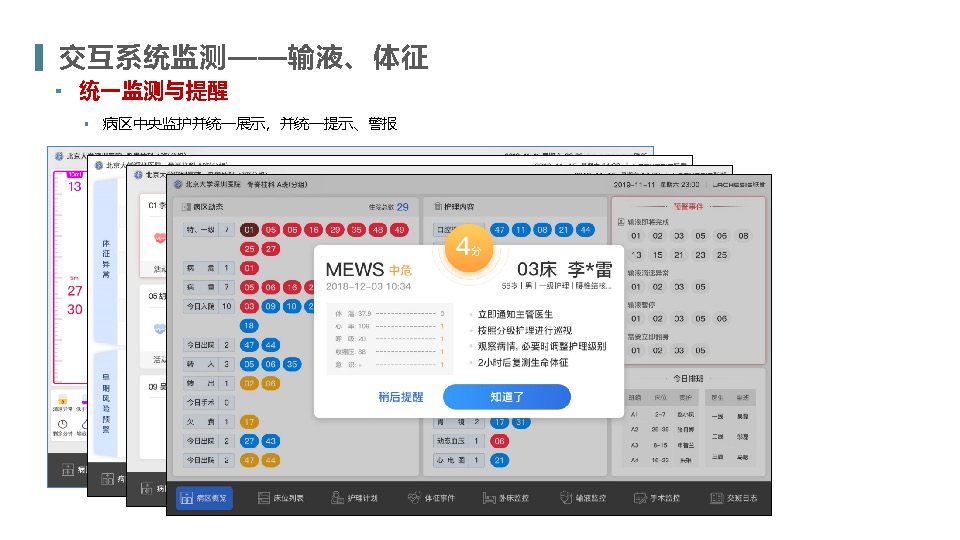Click recommendation 立即通知主管医生
The image size is (960, 540).
516,314
